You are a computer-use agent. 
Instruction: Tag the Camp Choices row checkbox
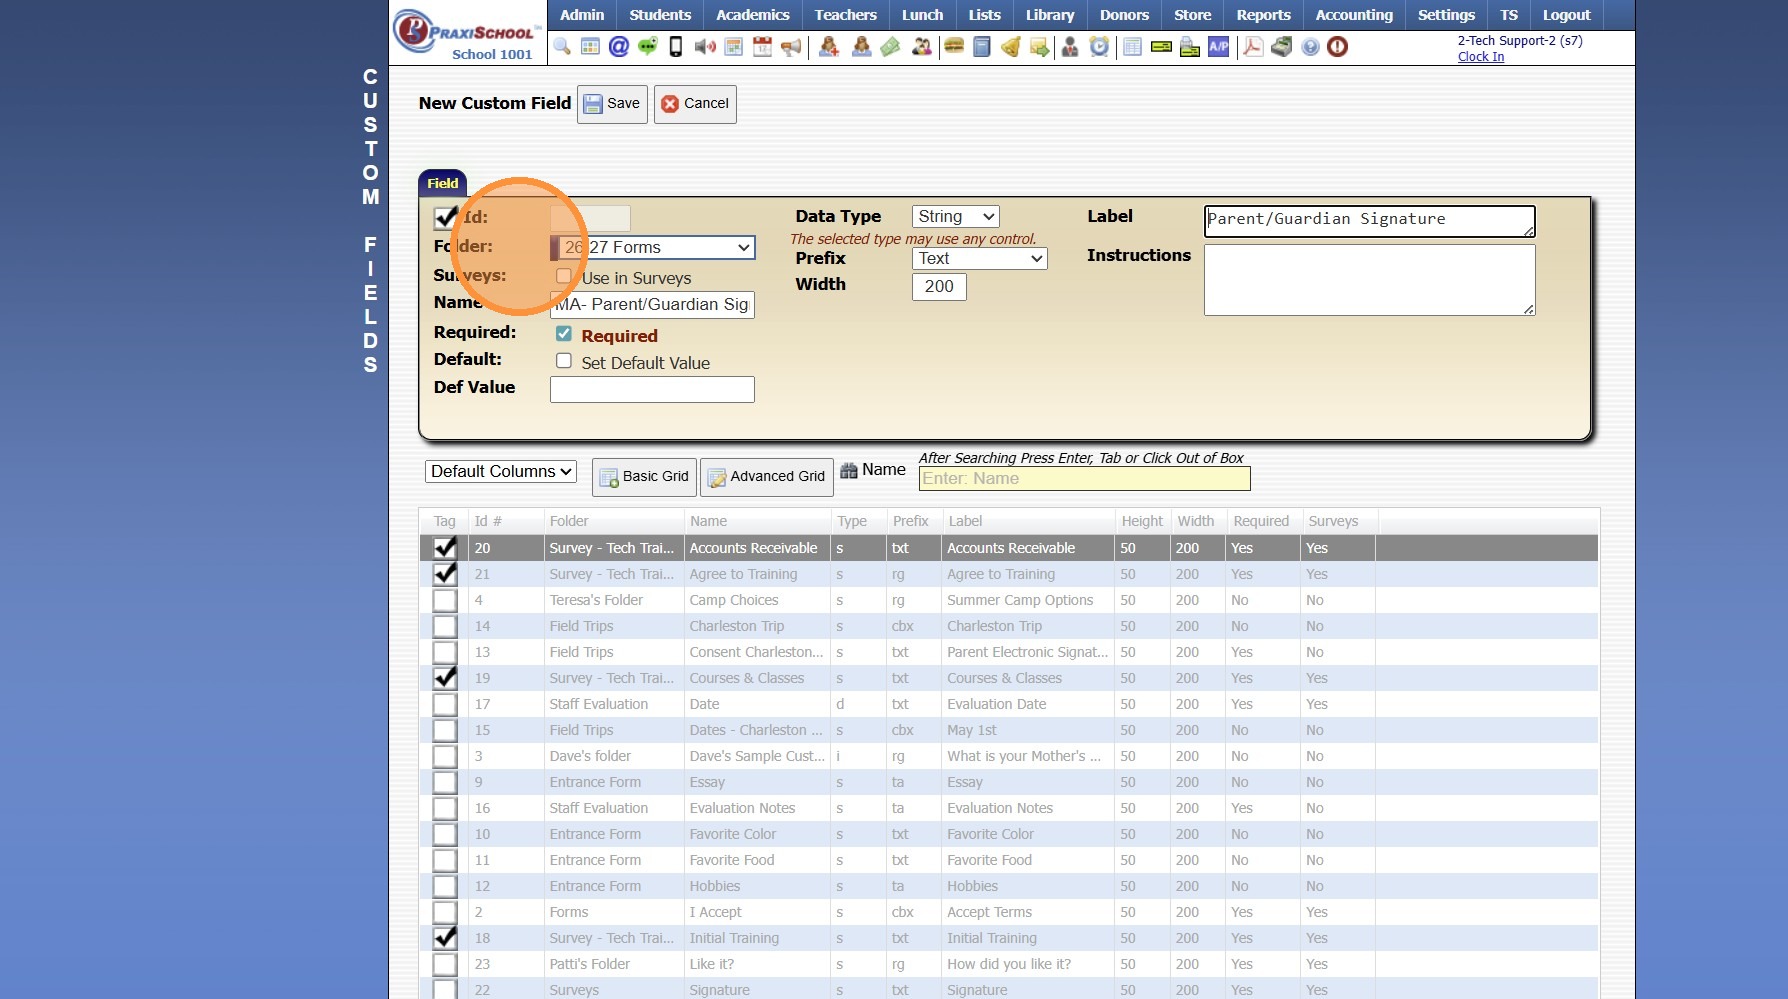445,600
